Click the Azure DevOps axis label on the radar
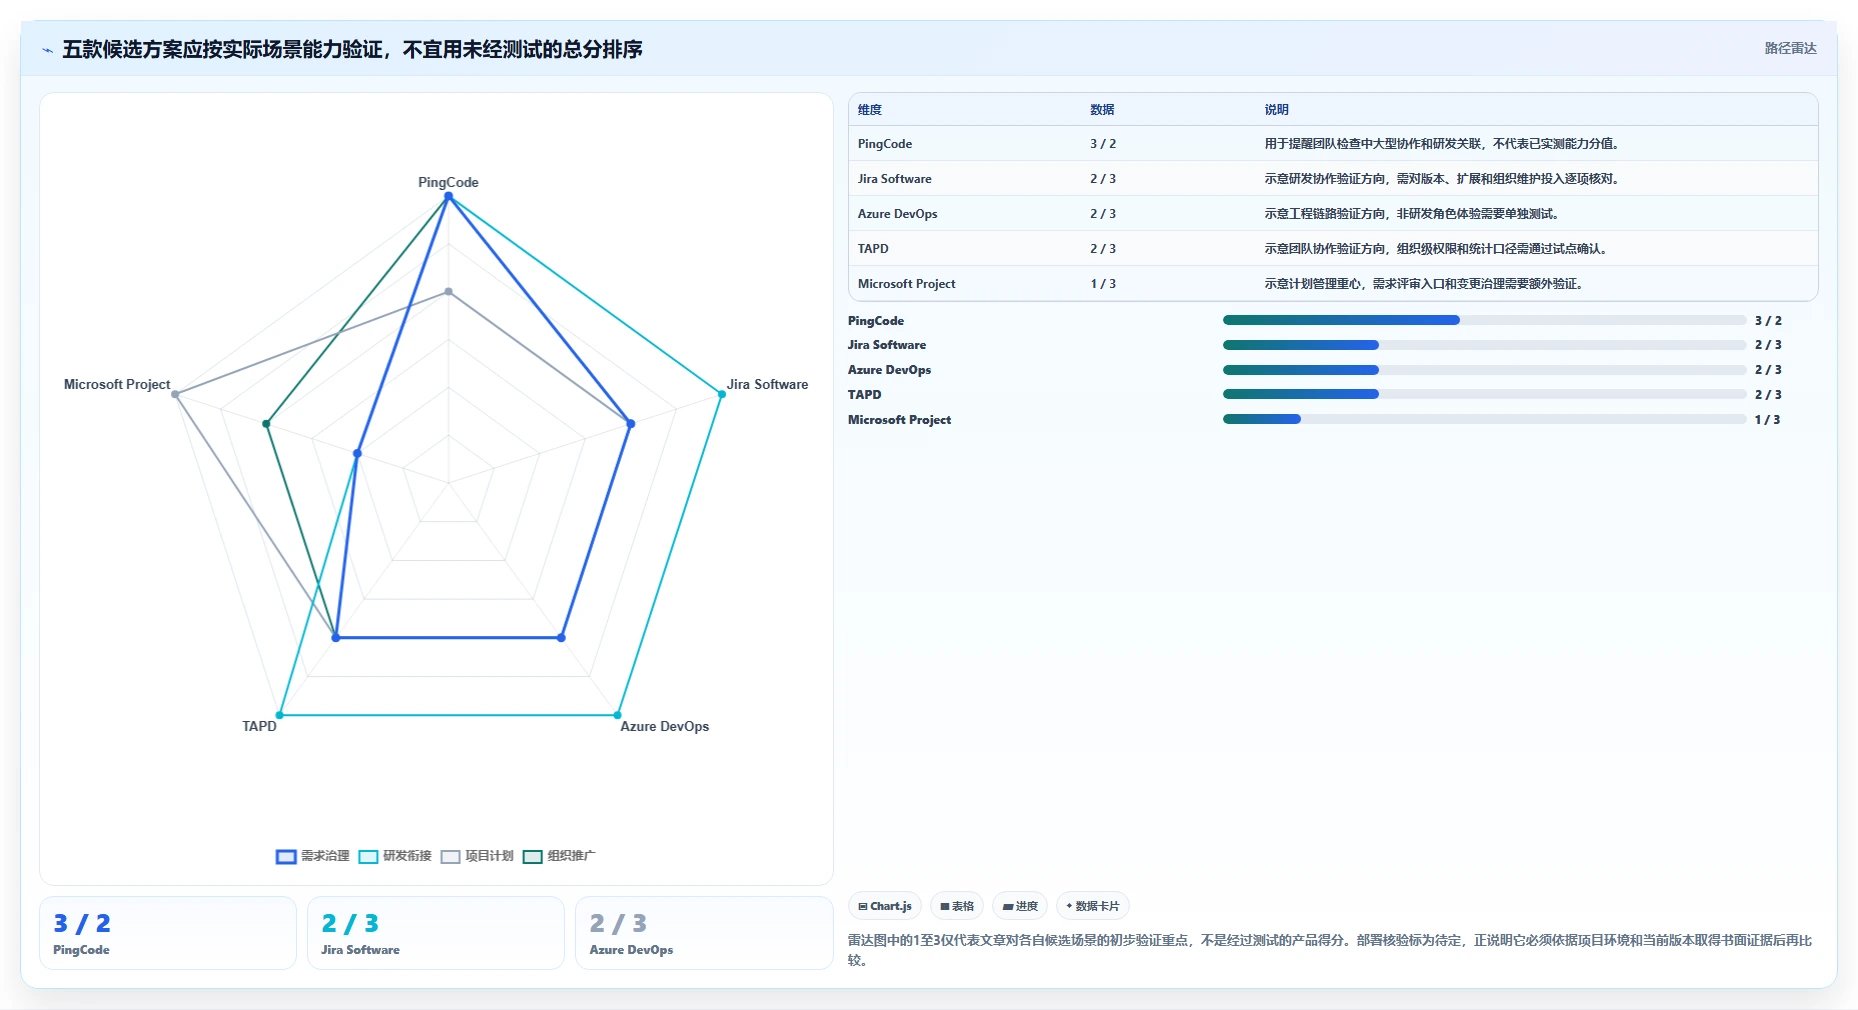Viewport: 1858px width, 1010px height. pyautogui.click(x=664, y=726)
